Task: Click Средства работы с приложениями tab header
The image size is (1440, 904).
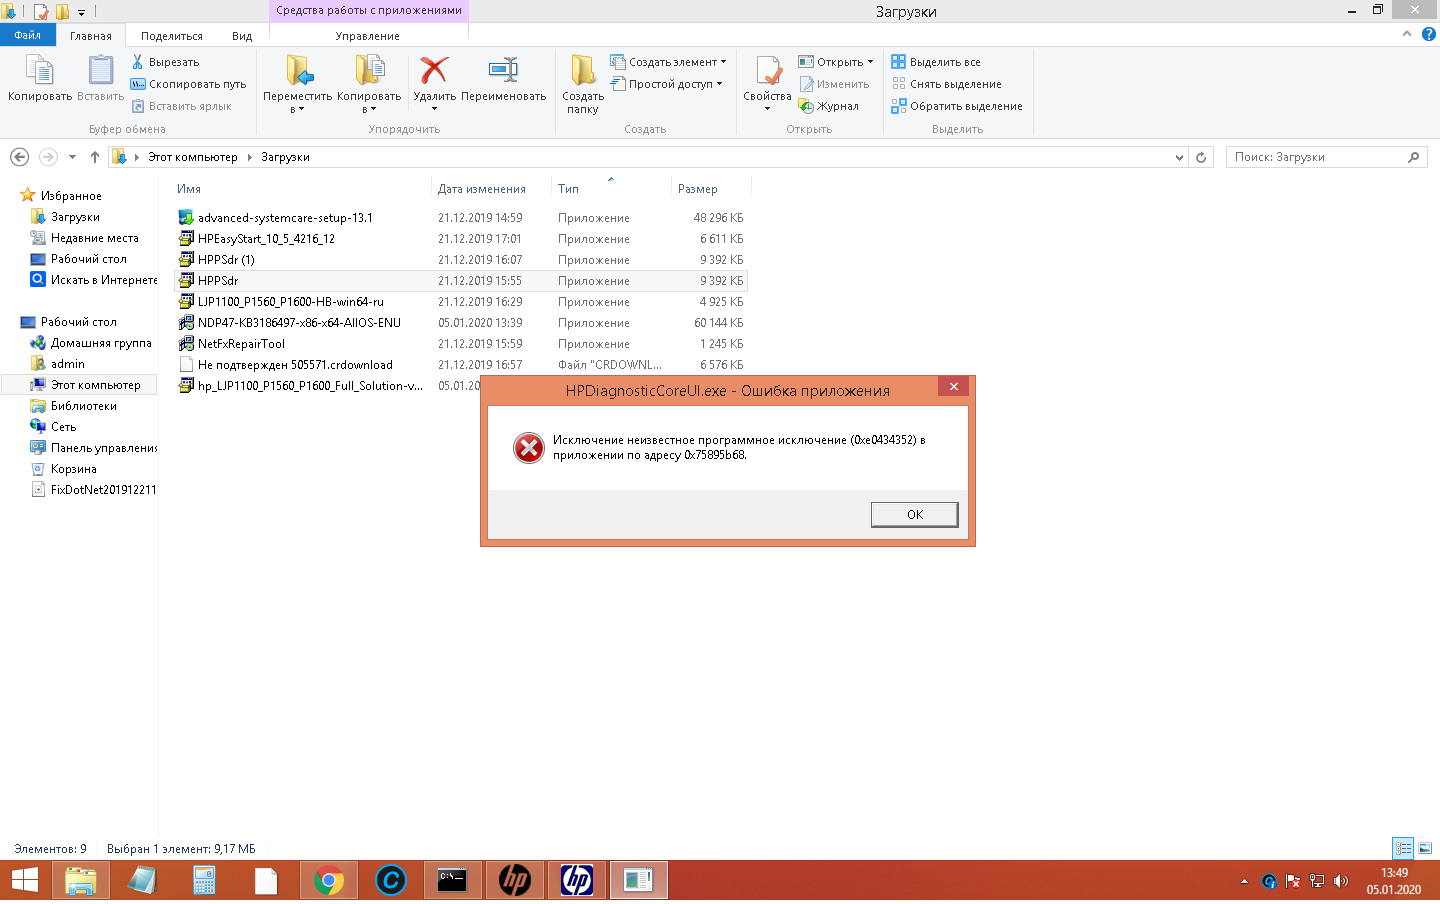Action: [x=369, y=11]
